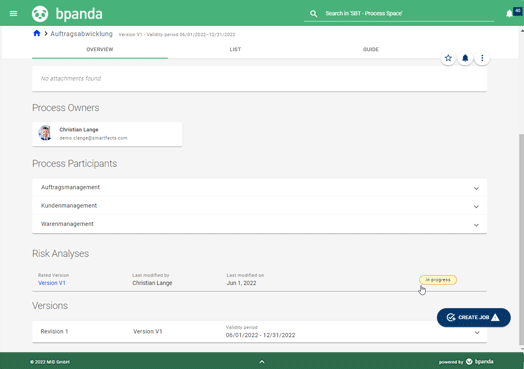Screen dimensions: 524x369
Task: Open the three-dot more options menu
Action: [482, 58]
